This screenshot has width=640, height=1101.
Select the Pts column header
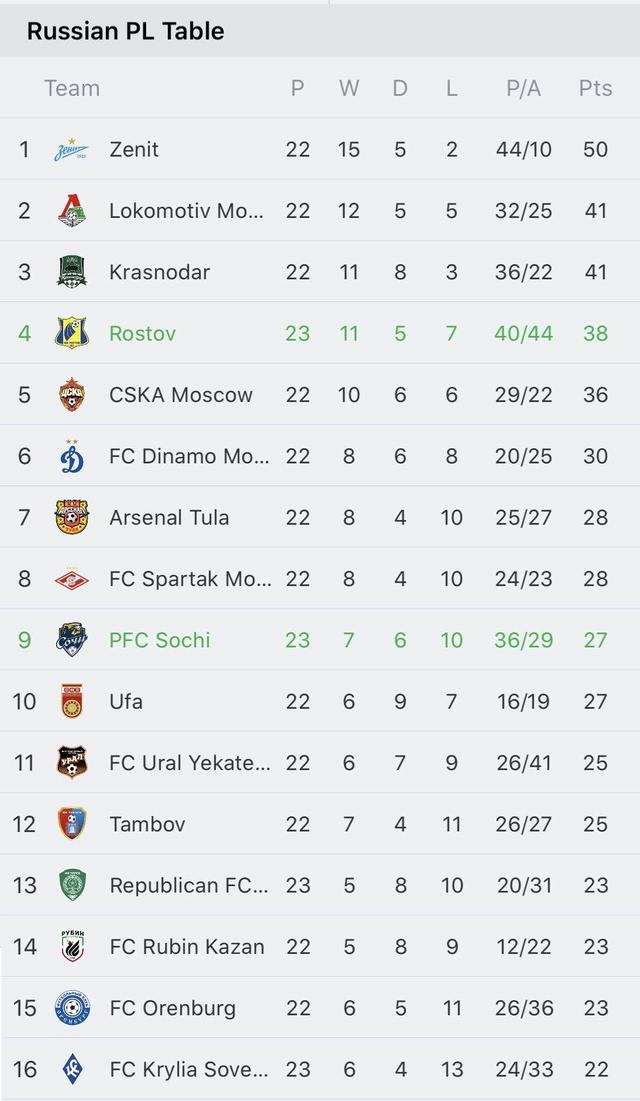pos(595,88)
